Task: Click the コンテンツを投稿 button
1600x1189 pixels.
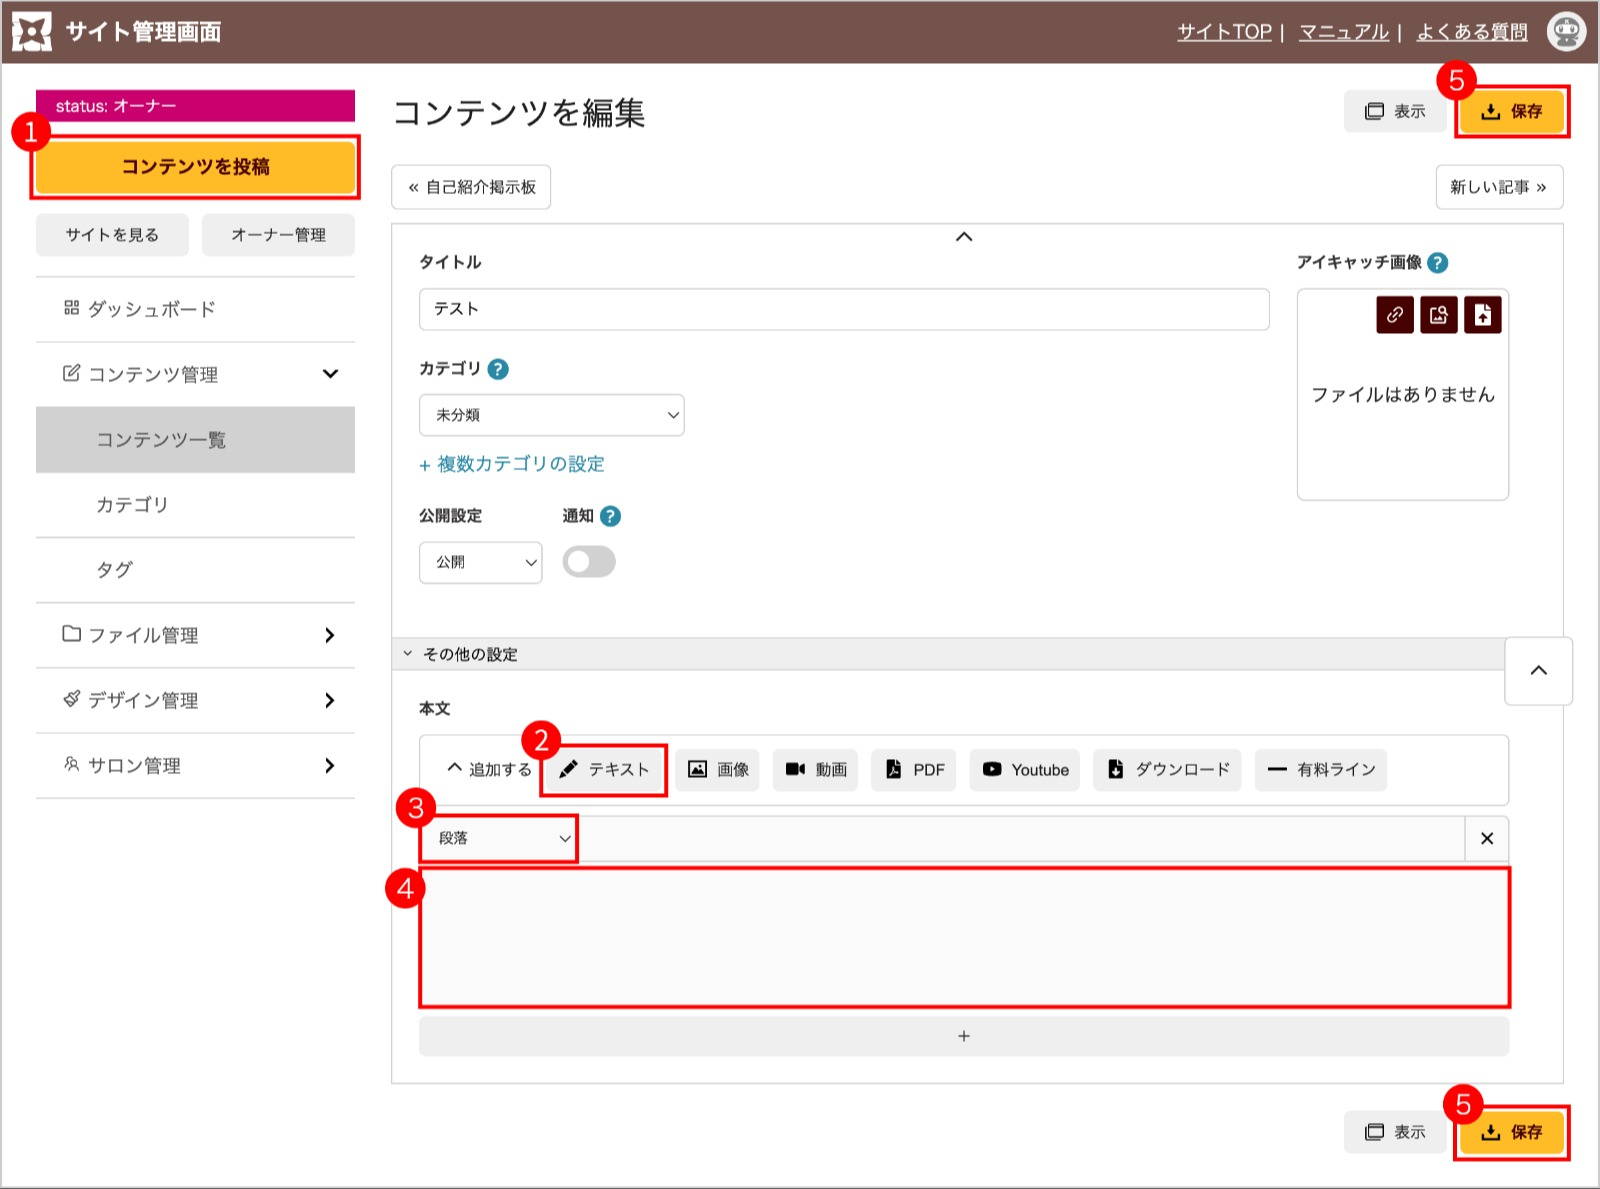Action: pos(195,167)
